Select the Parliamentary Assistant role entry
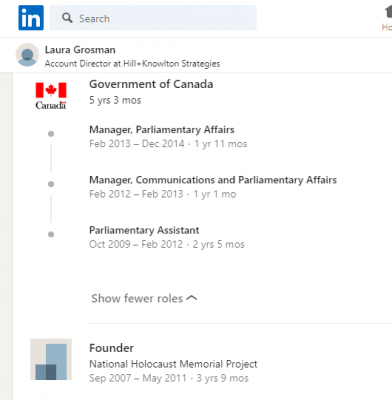The image size is (392, 400). pos(144,230)
